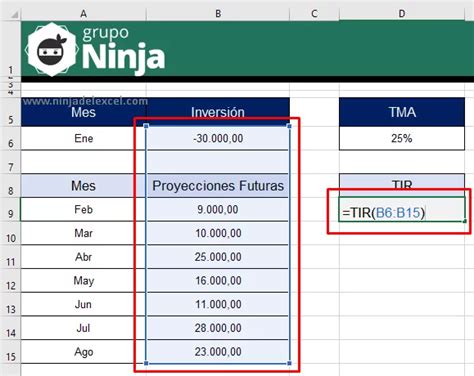Viewport: 474px width, 376px height.
Task: Click the '10.000,00' value cell
Action: pos(218,233)
